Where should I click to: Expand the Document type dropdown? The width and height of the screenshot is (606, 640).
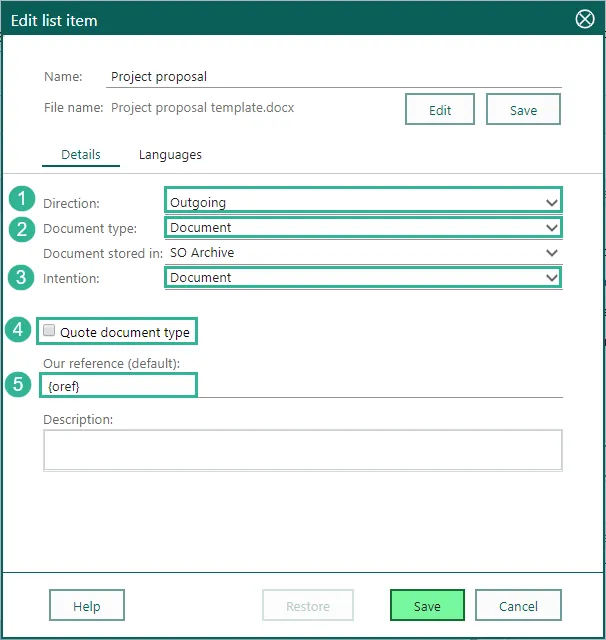click(363, 227)
